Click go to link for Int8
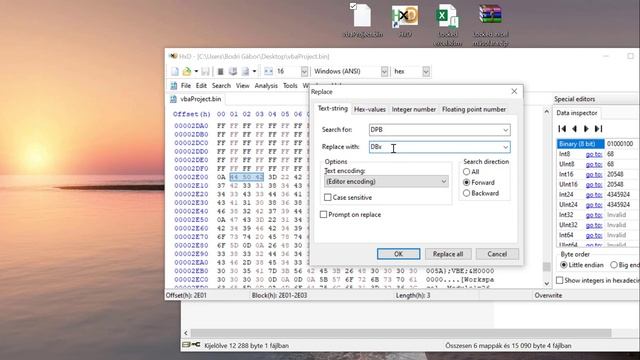The height and width of the screenshot is (360, 640). click(x=593, y=154)
